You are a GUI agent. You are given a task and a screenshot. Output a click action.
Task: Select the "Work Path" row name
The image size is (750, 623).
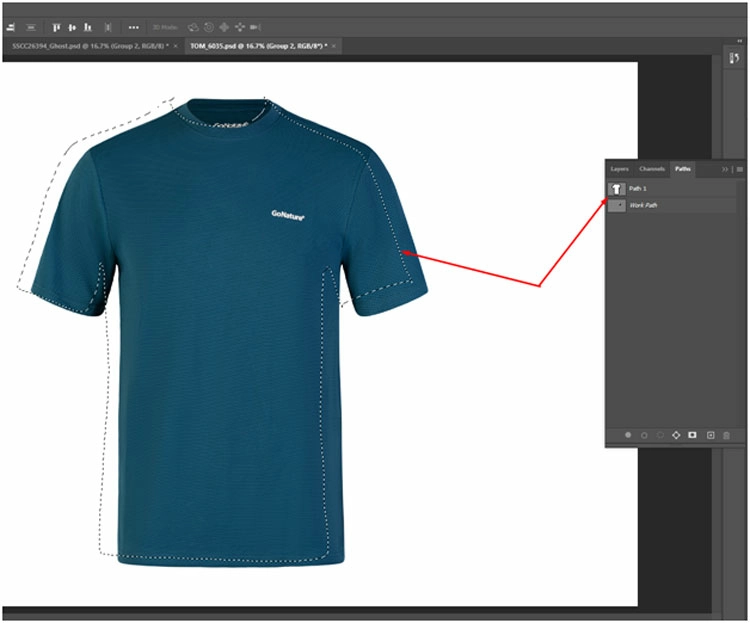point(643,205)
